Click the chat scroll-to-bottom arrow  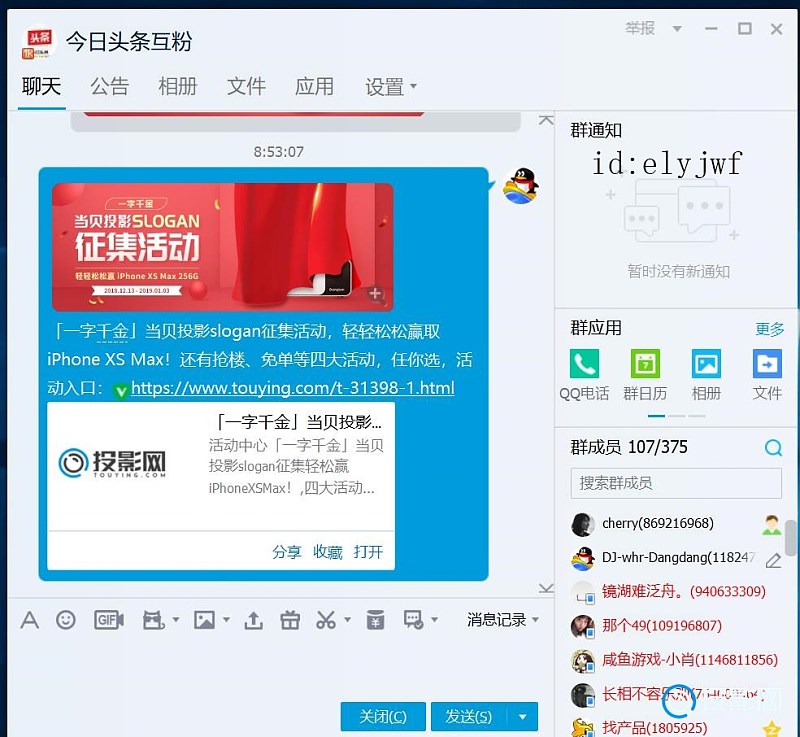(x=546, y=588)
